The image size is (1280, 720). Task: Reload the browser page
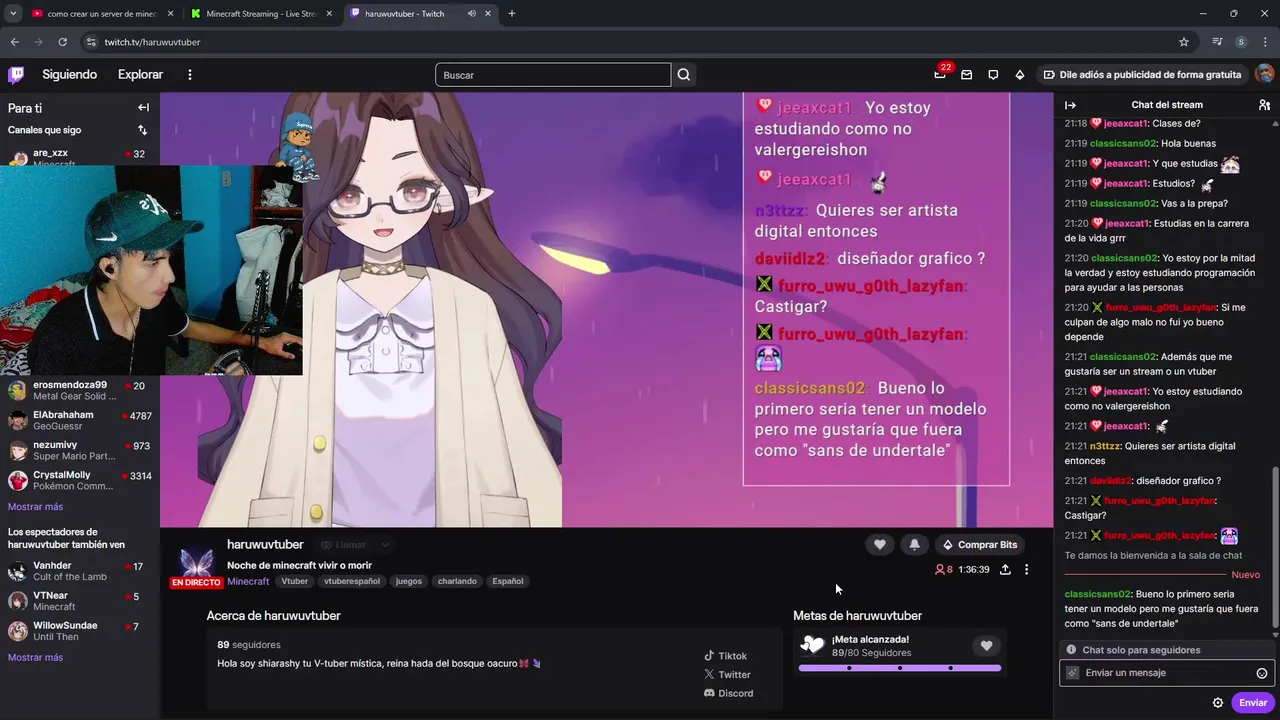click(x=62, y=42)
